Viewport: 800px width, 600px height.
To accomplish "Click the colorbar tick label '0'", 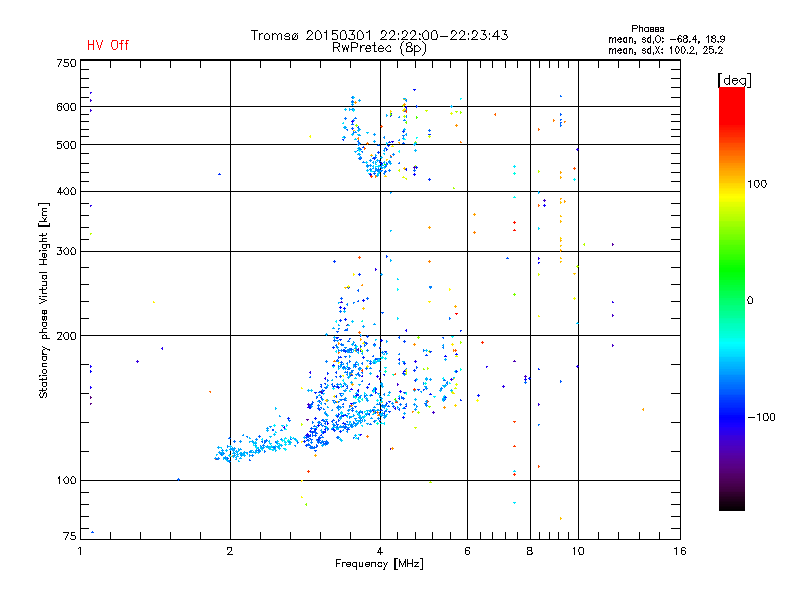I will [x=750, y=301].
